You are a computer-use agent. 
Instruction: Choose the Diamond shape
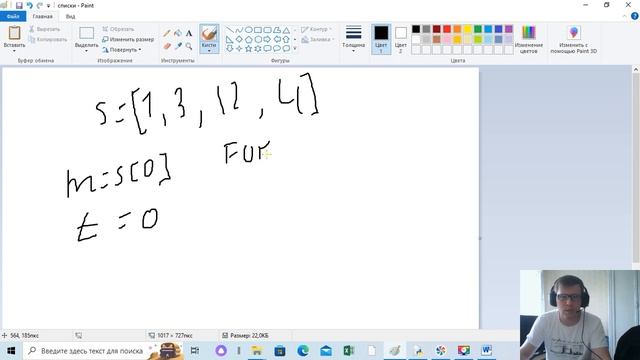point(239,40)
